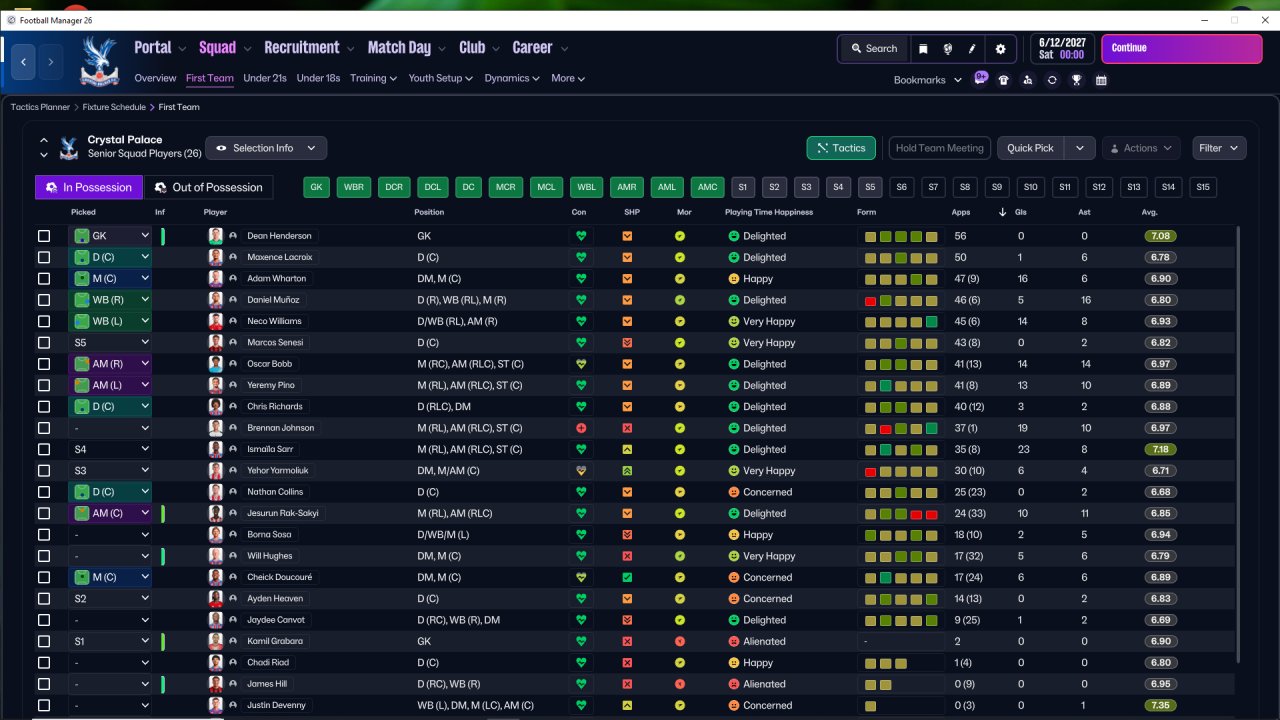Click Kamil Grabara's red morale icon

680,641
